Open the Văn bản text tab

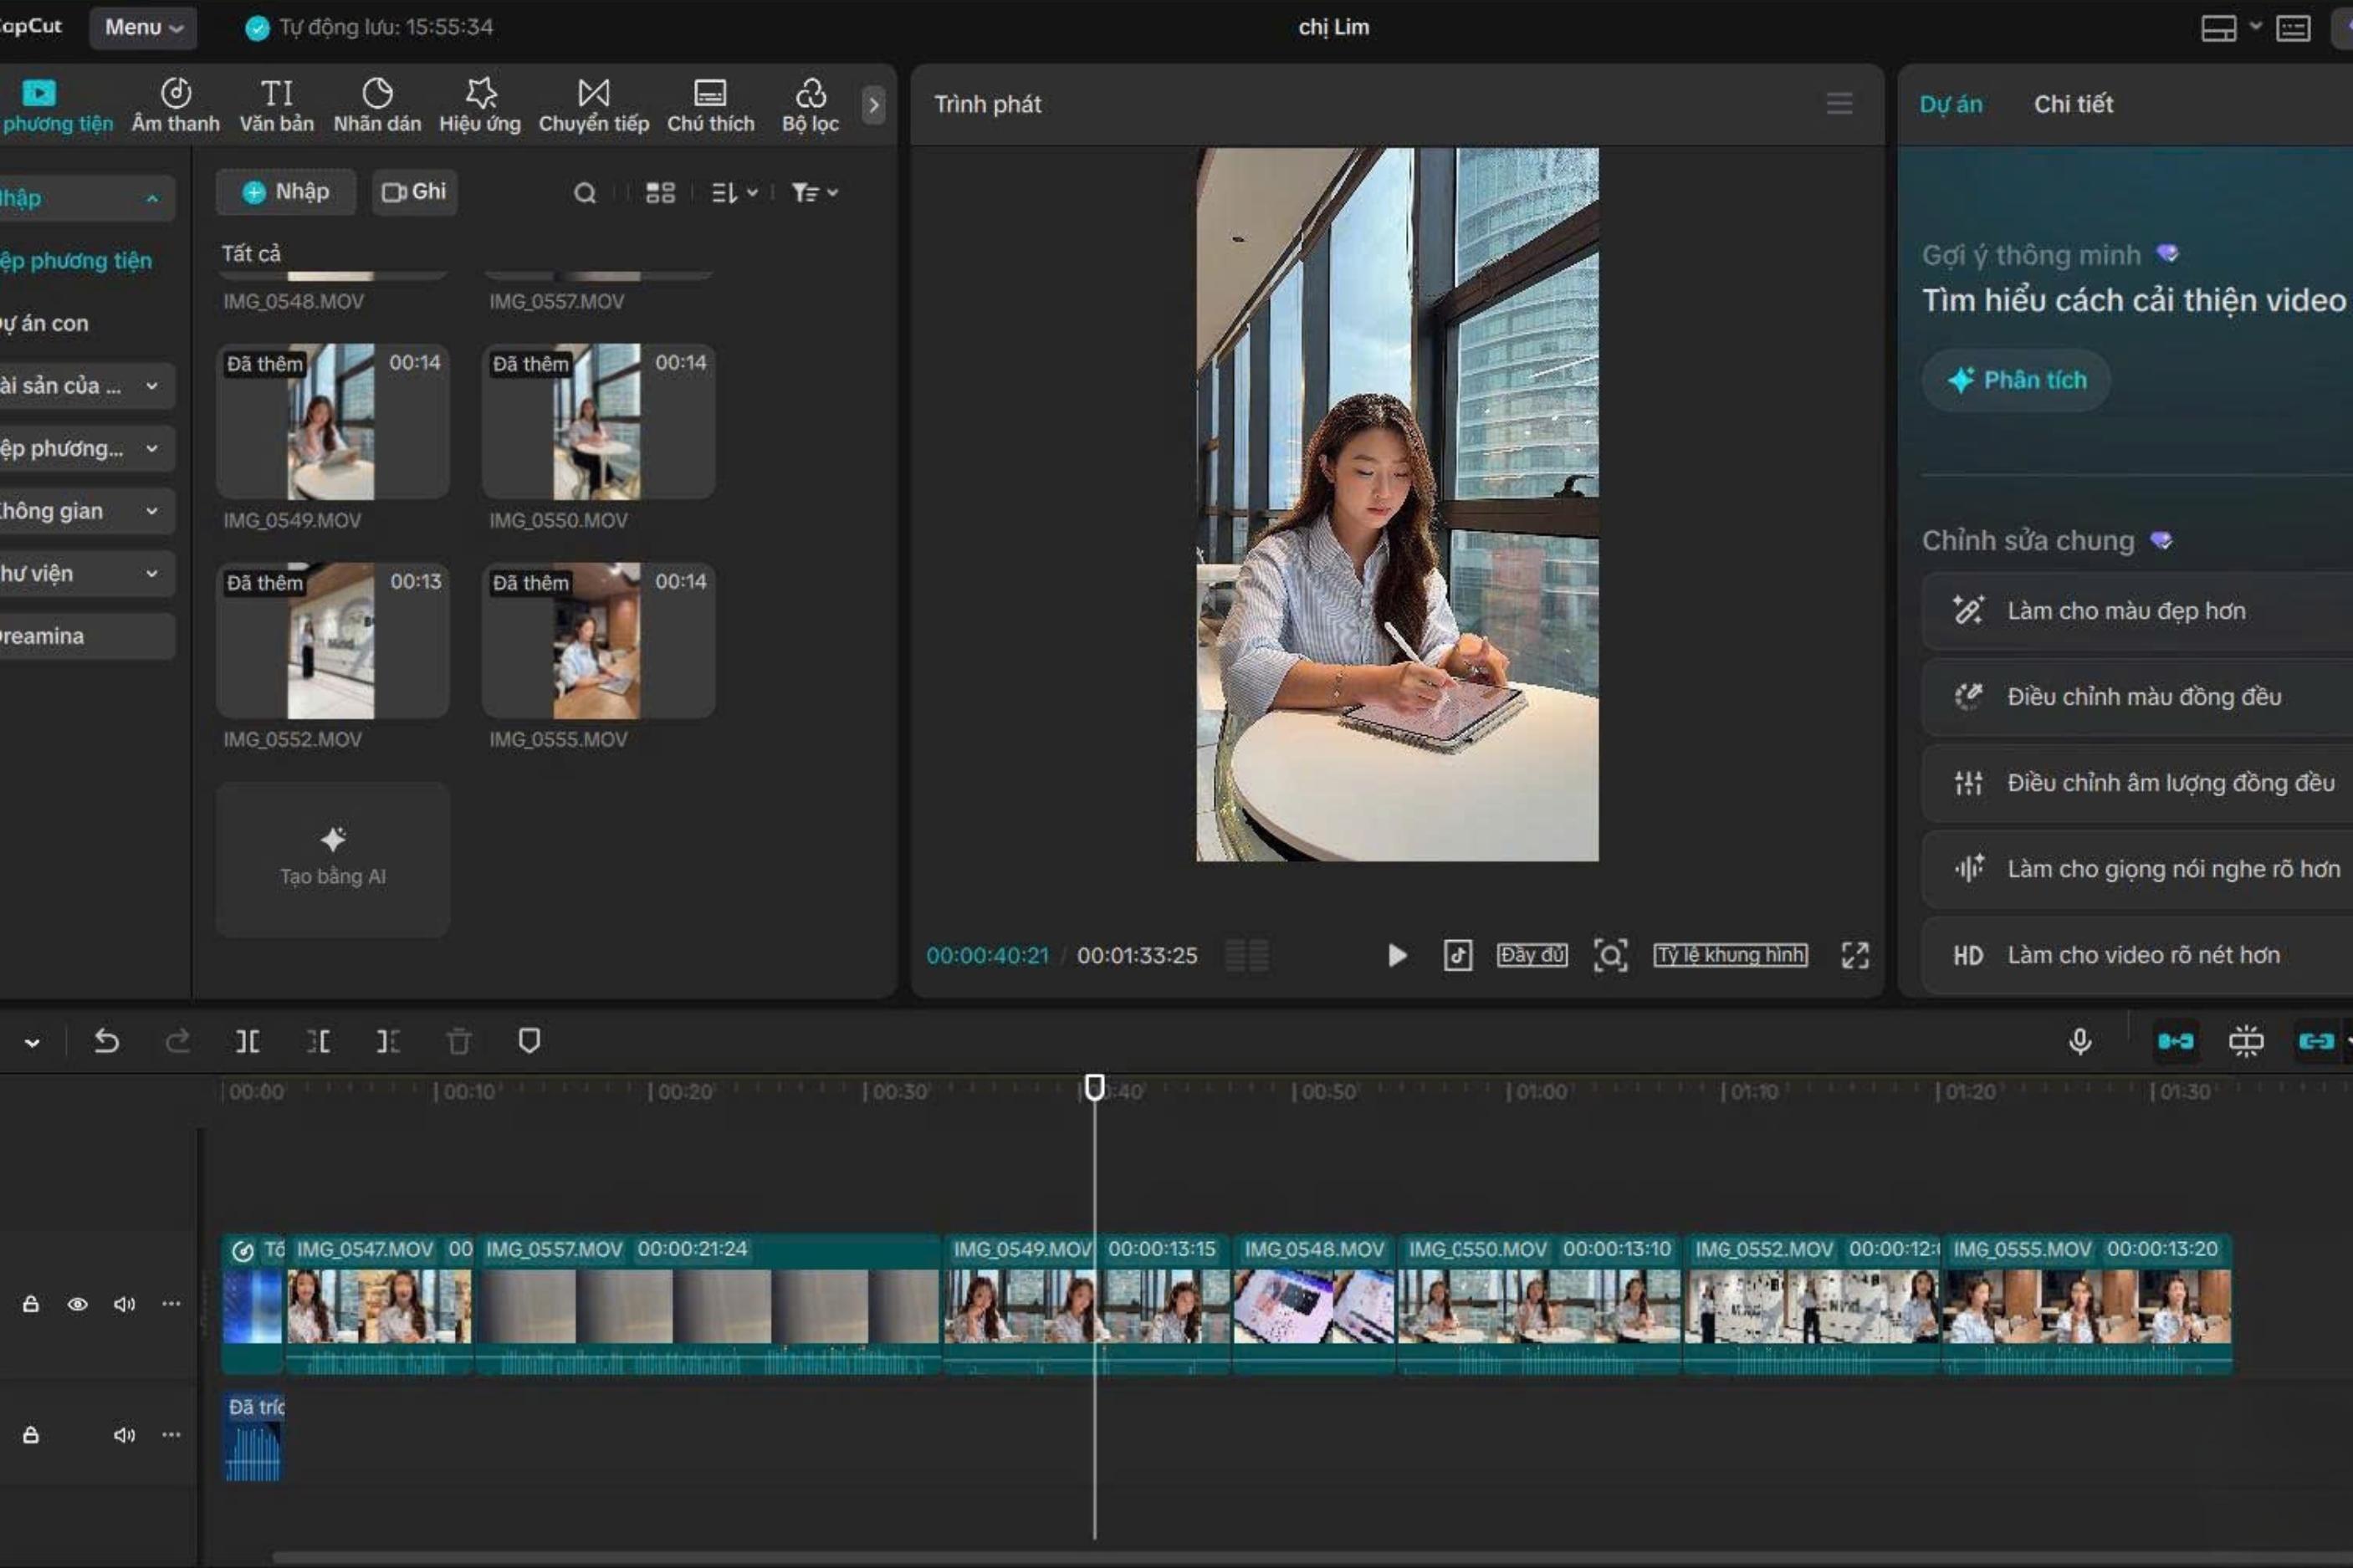[x=276, y=104]
